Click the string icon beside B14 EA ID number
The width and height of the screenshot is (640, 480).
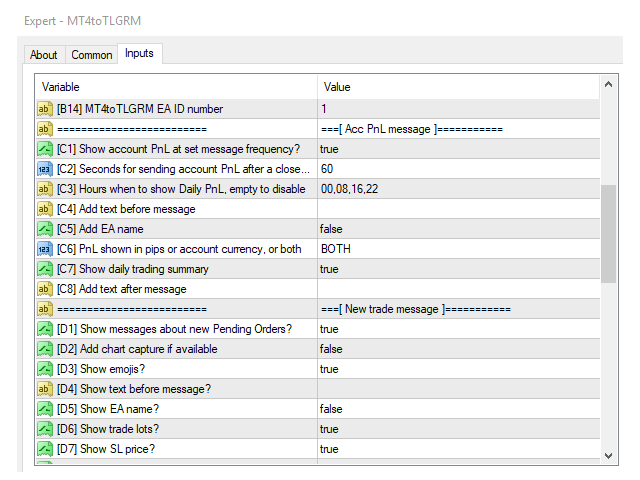45,109
